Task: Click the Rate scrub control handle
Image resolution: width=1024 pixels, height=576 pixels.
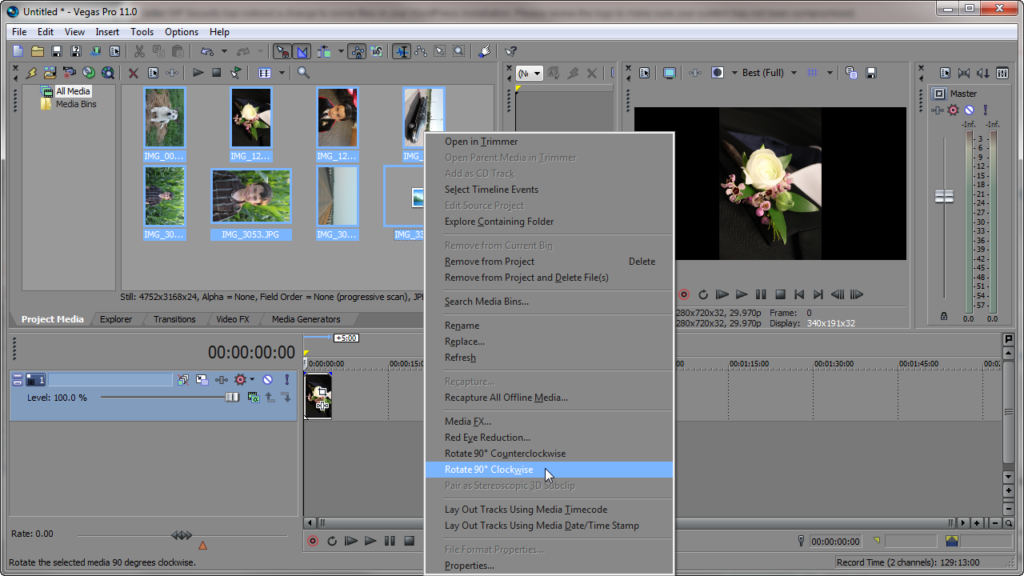Action: click(x=182, y=535)
